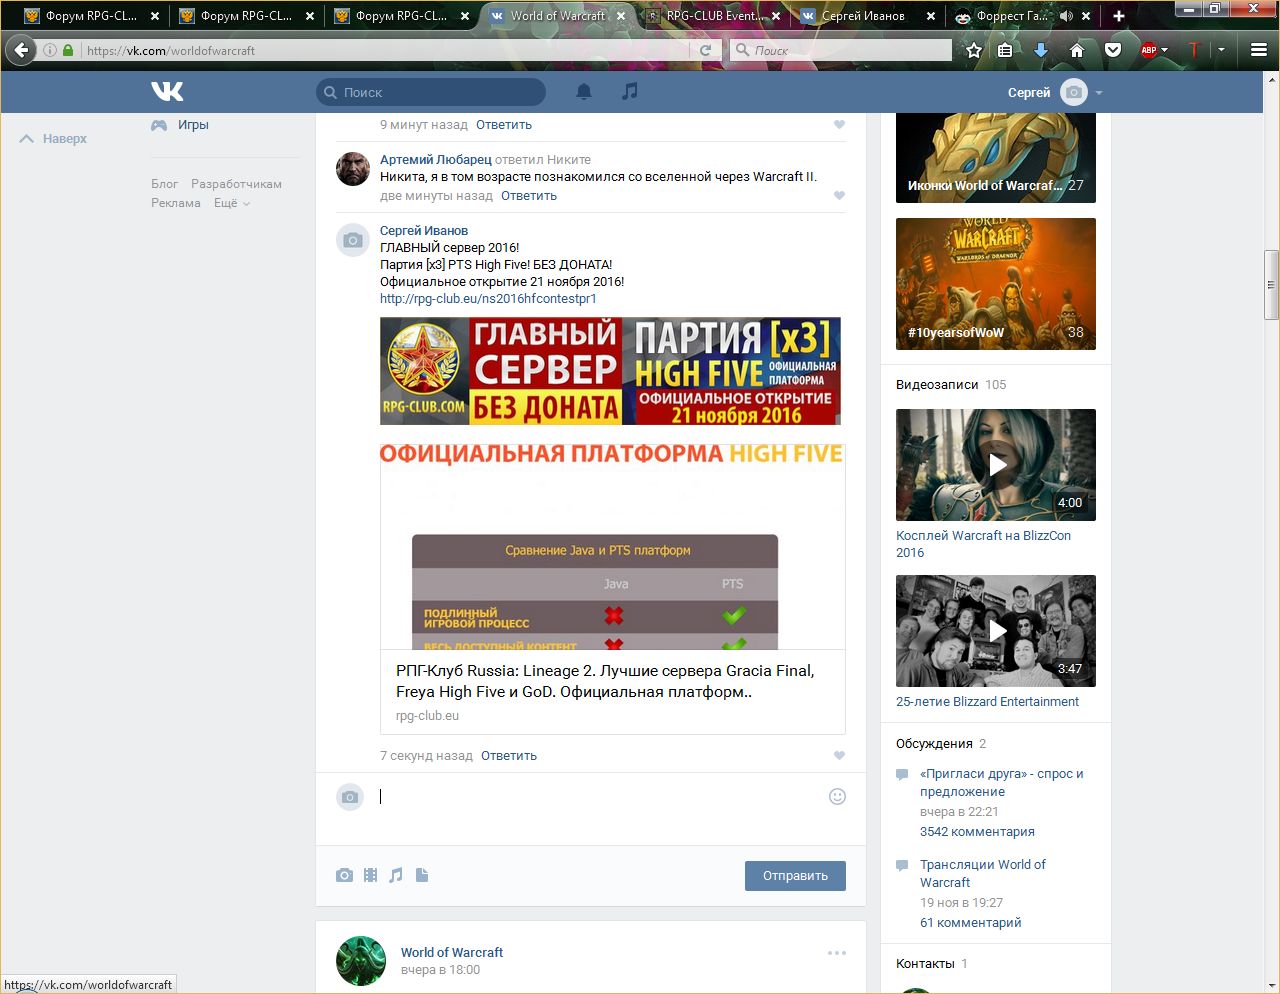Reply to the comment from 7 секунд назад

tap(509, 756)
